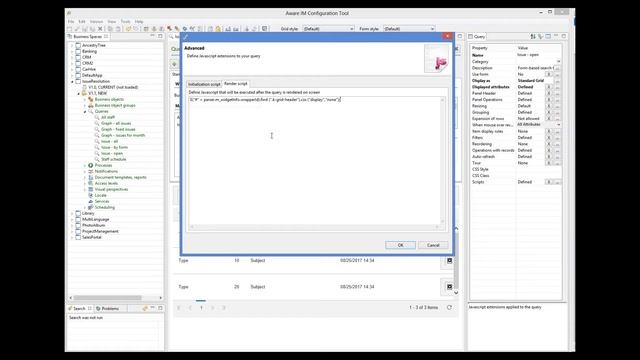Close the Advanced dialog with the red X
Screen dimensions: 640x360
point(447,36)
